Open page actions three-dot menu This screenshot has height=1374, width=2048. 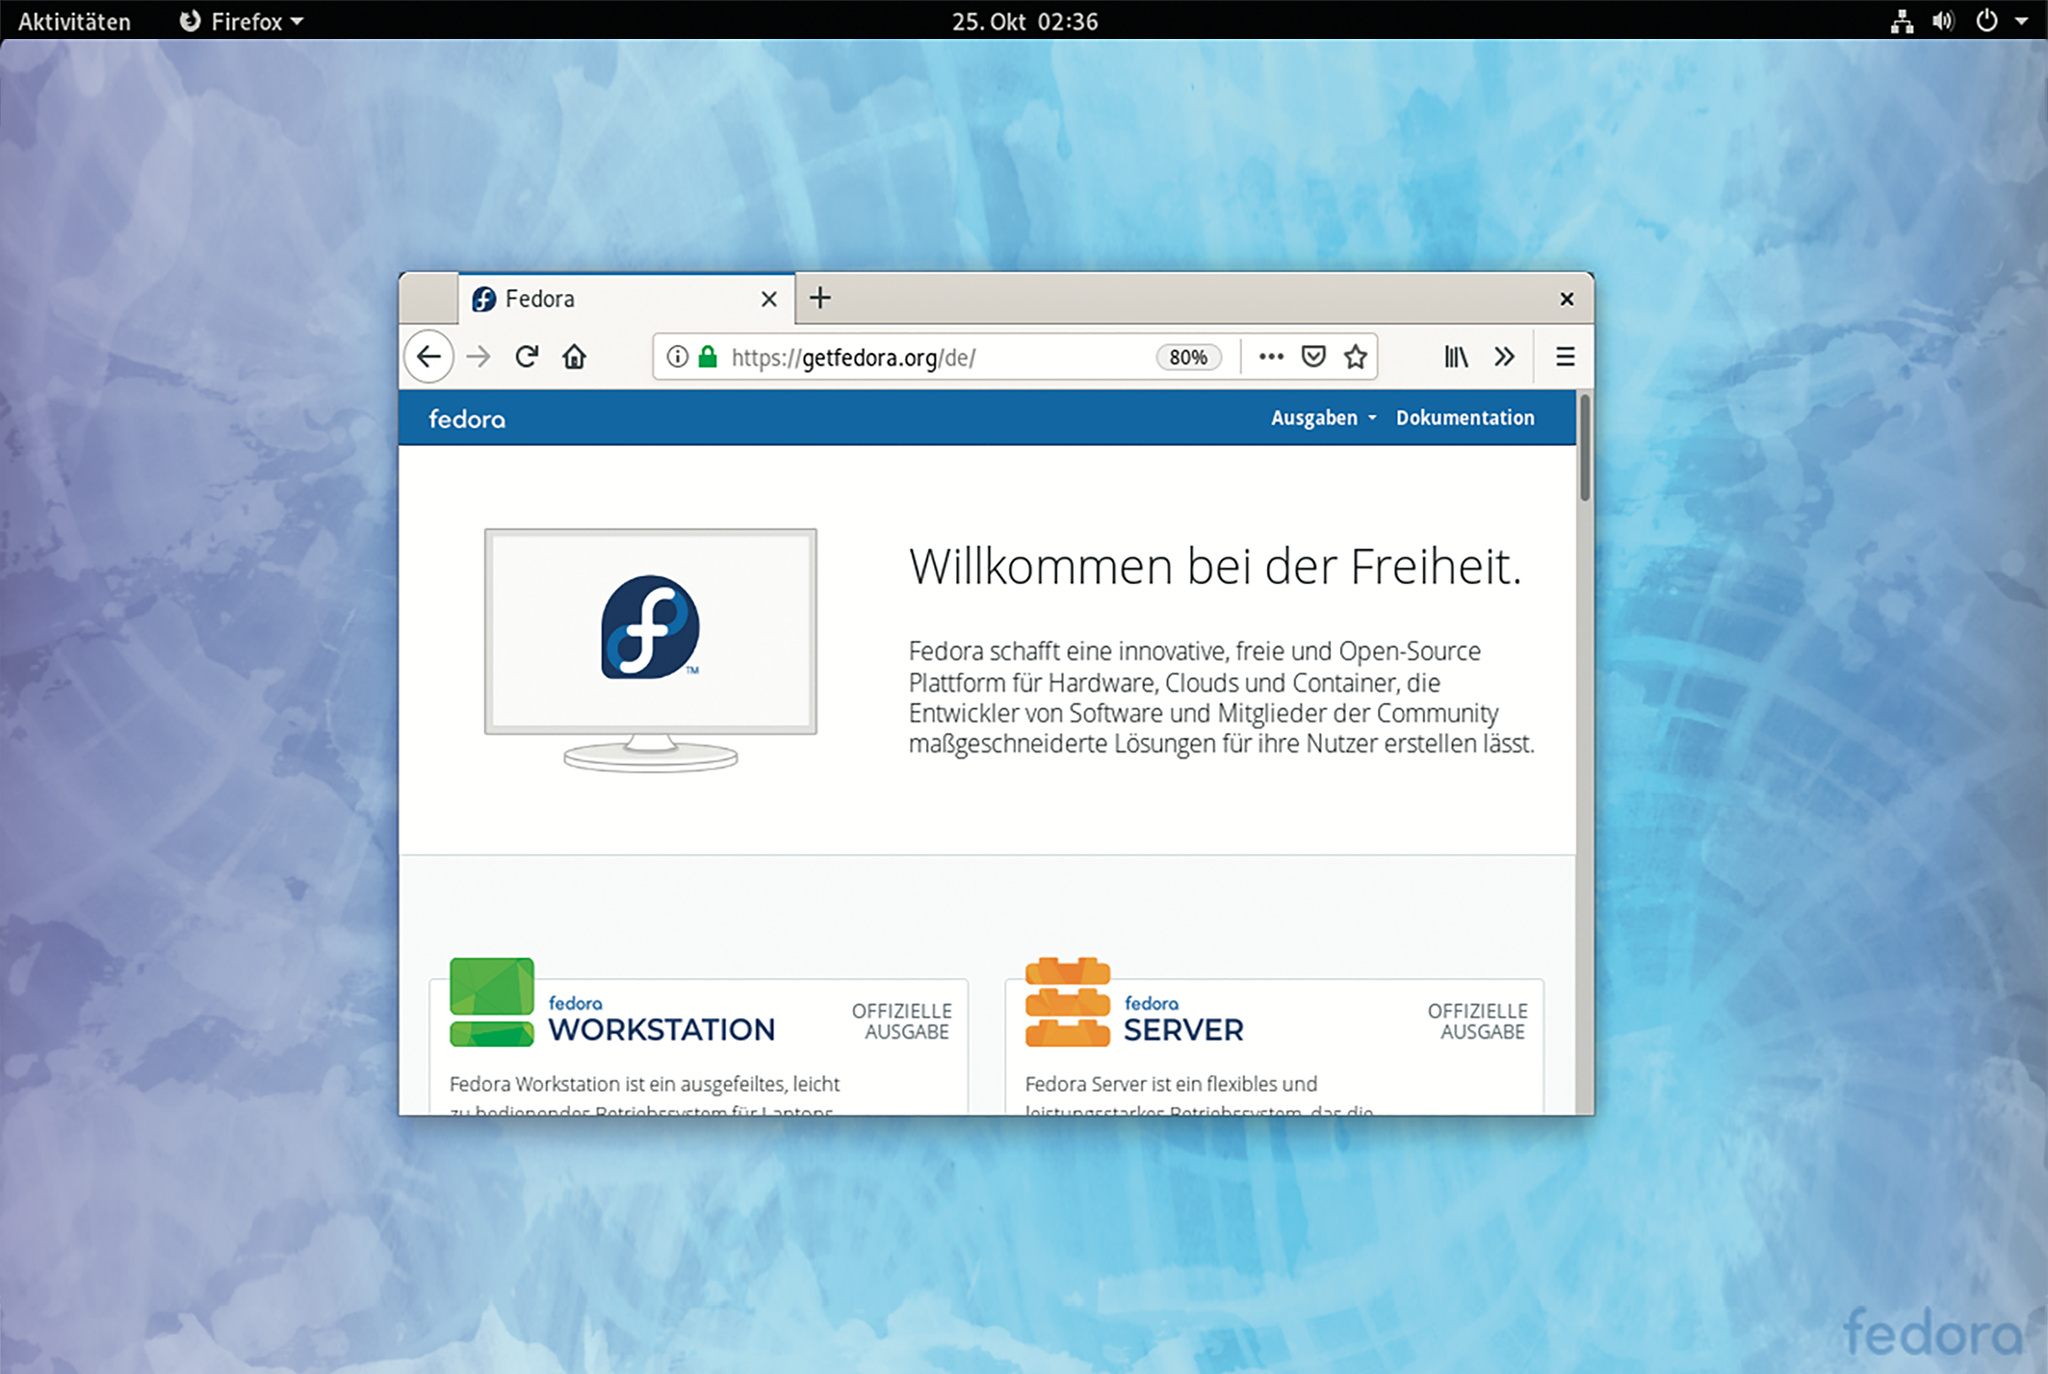coord(1271,357)
